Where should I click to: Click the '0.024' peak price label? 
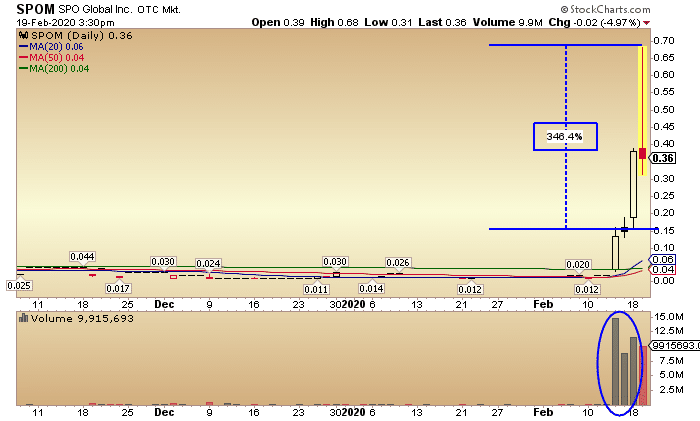208,263
